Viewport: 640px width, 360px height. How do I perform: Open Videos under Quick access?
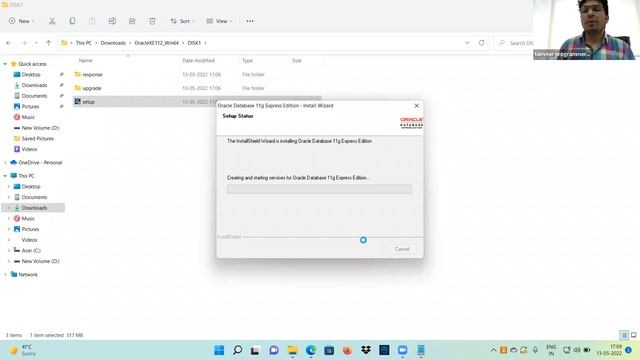point(29,149)
